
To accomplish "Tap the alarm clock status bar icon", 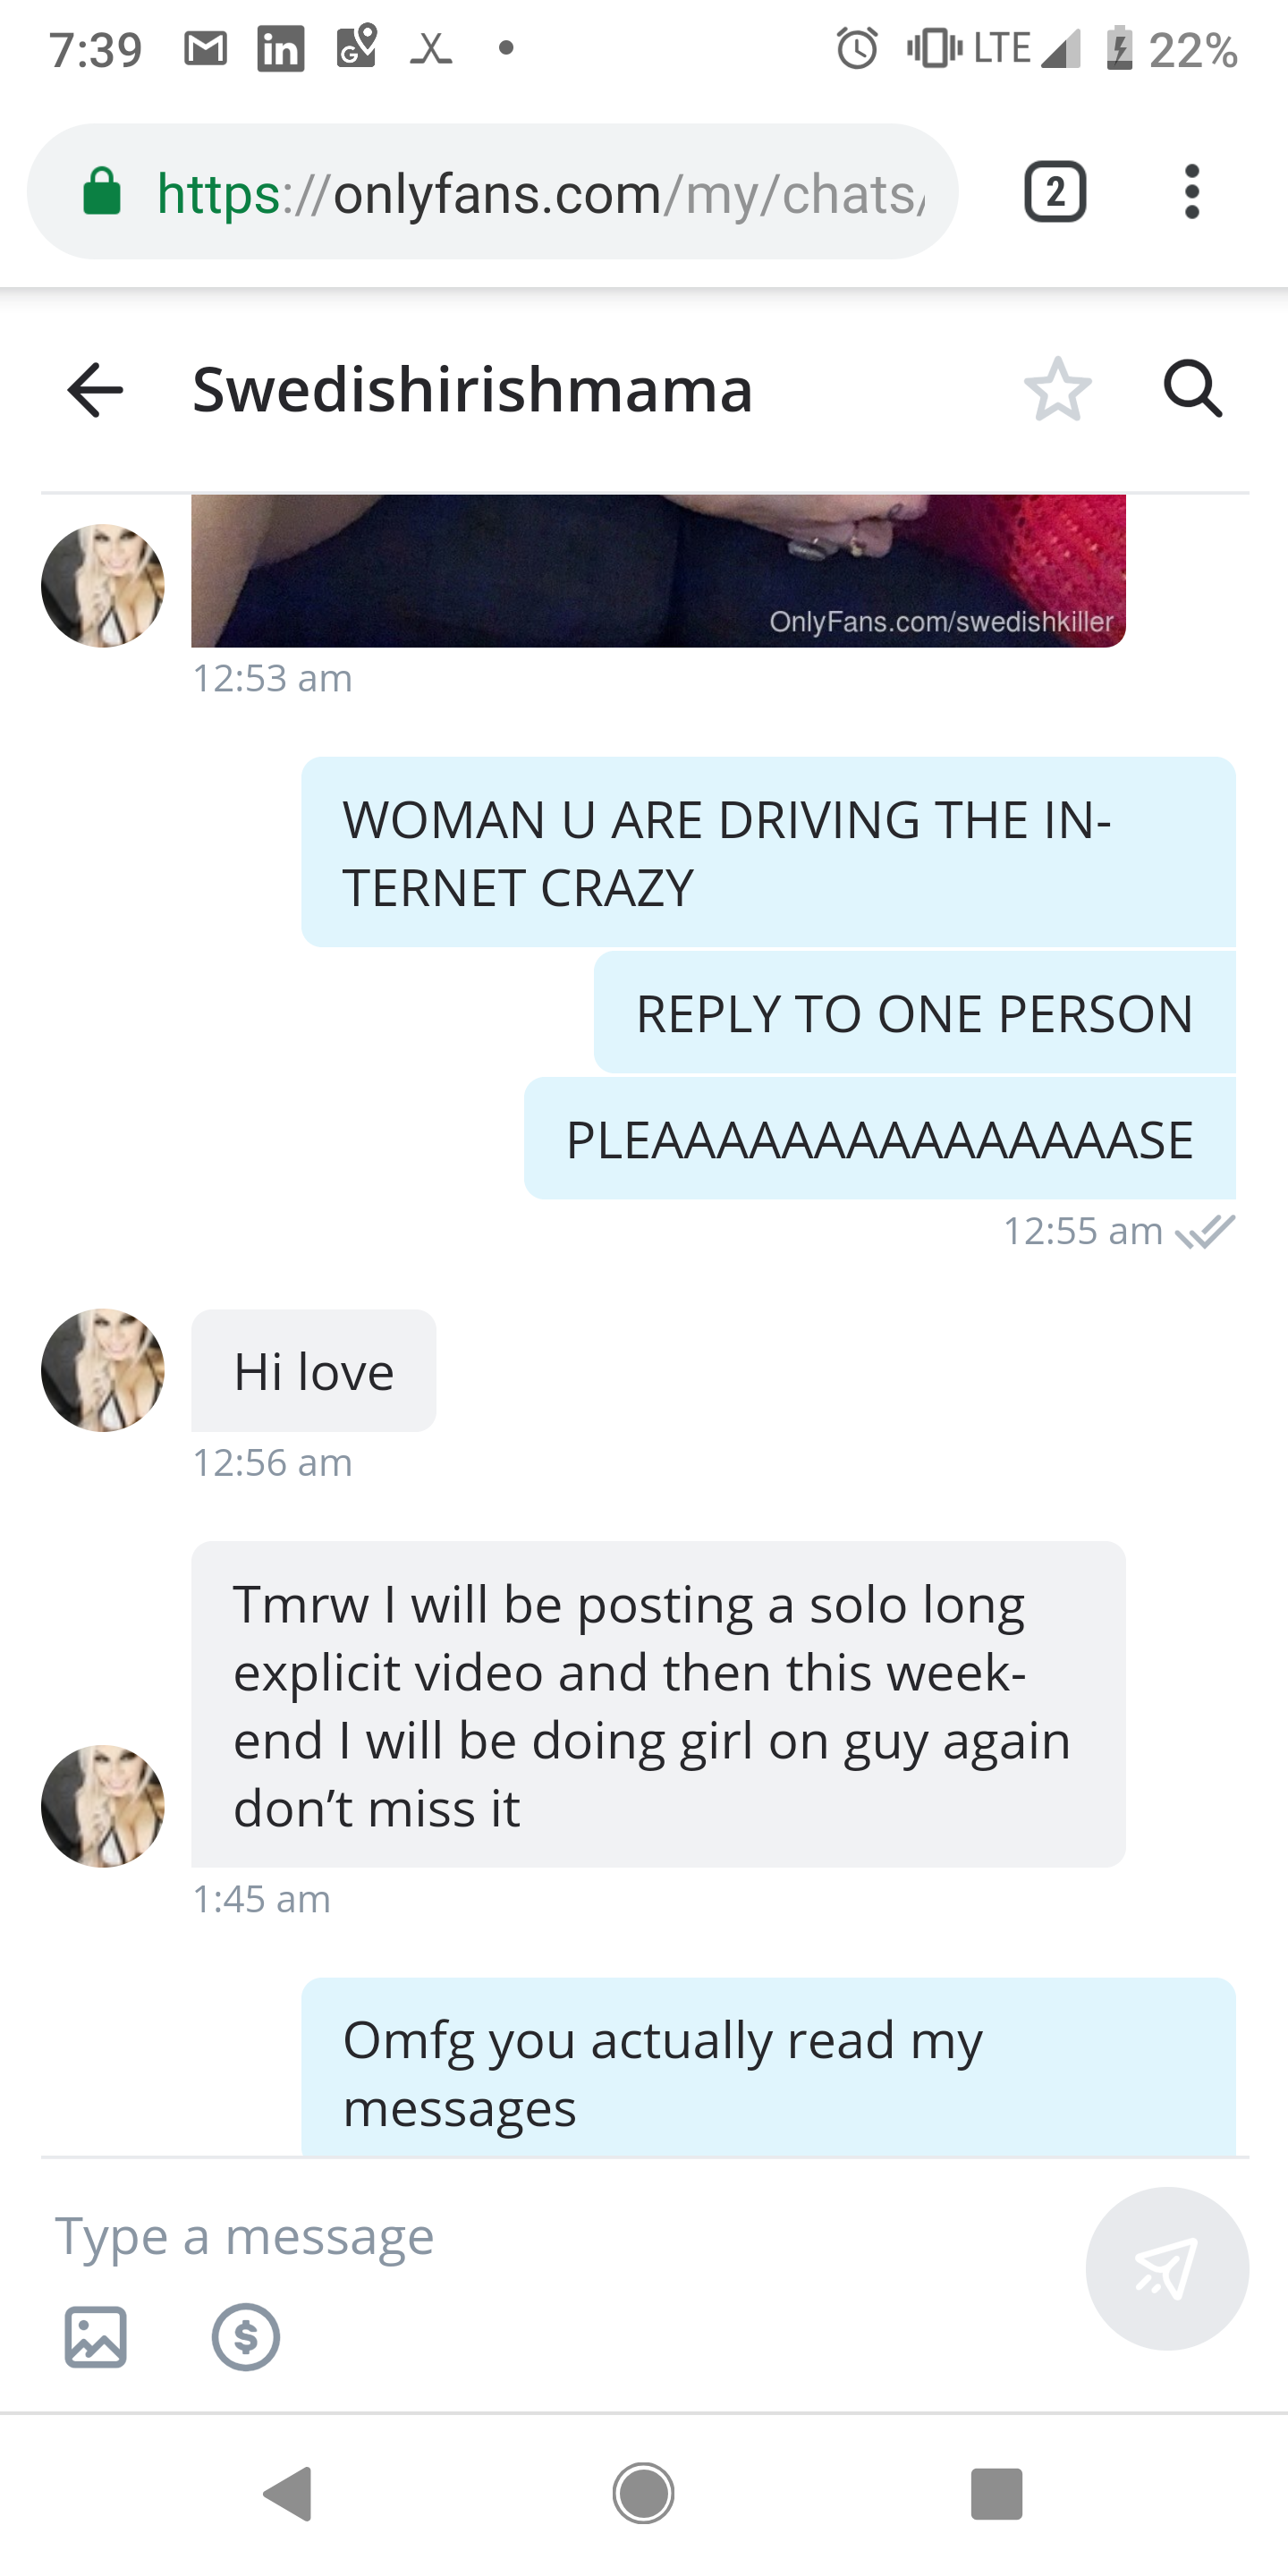I will click(855, 46).
